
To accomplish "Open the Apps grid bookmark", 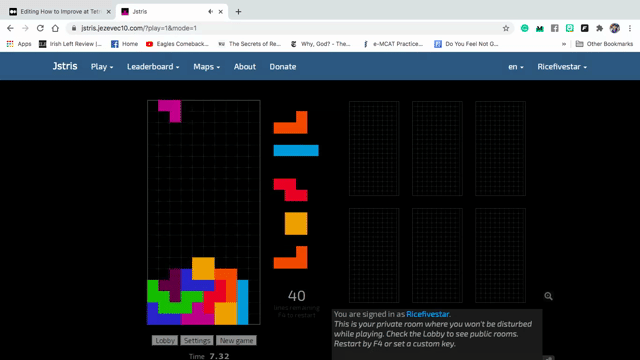I will 19,44.
